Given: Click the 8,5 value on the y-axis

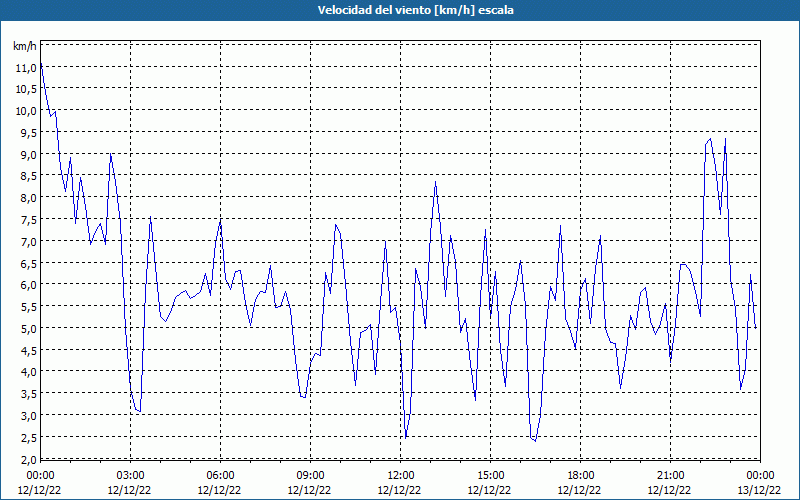Looking at the screenshot, I should 28,176.
